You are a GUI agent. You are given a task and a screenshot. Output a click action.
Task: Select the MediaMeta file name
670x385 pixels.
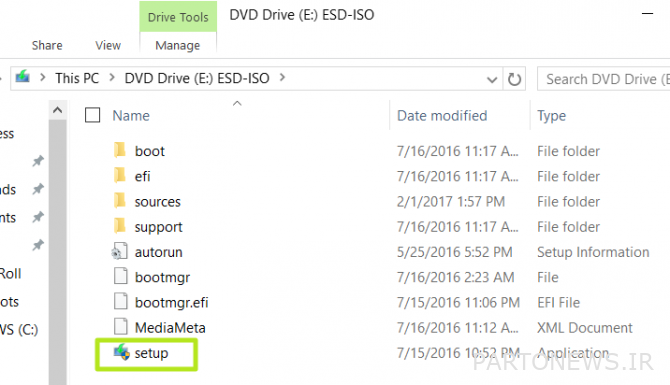[x=170, y=328]
